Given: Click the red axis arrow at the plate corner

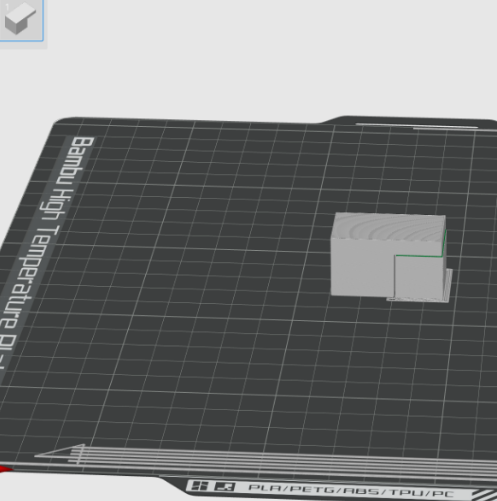Looking at the screenshot, I should point(6,469).
